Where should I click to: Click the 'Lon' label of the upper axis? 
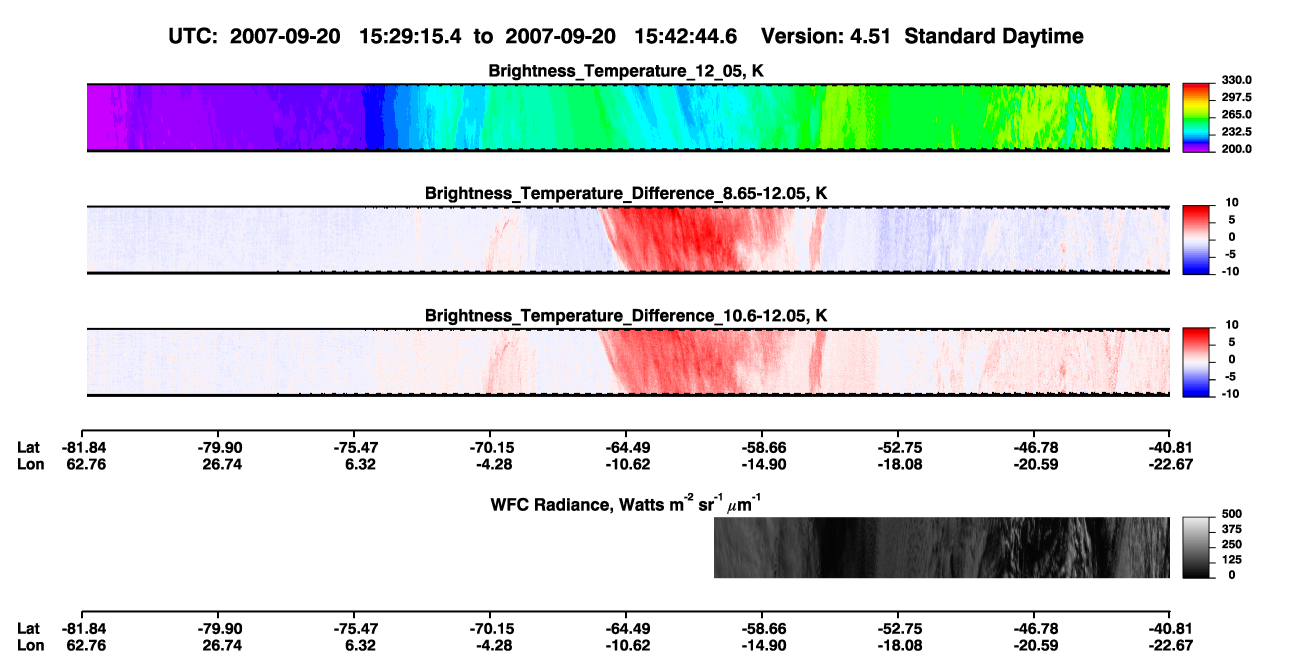30,464
